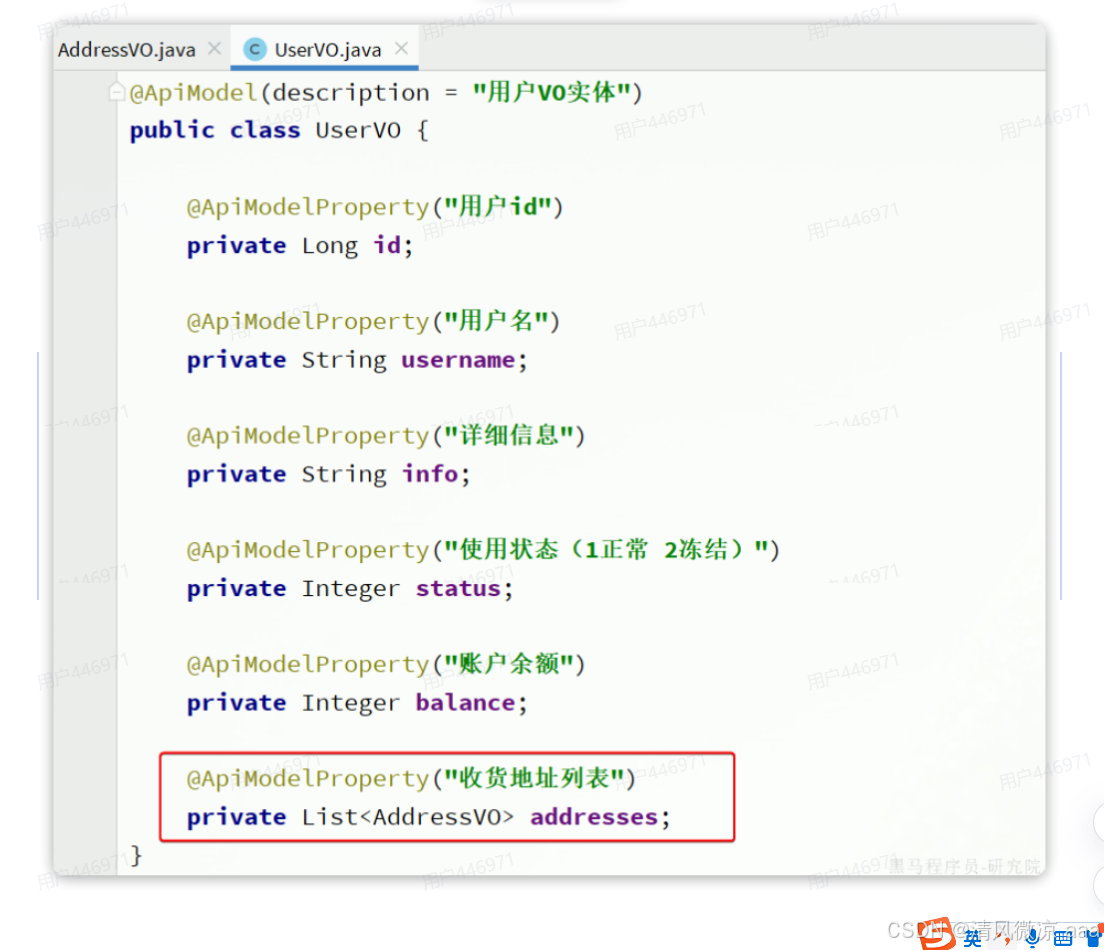Click the Integer type of status field
1104x950 pixels.
pyautogui.click(x=351, y=589)
